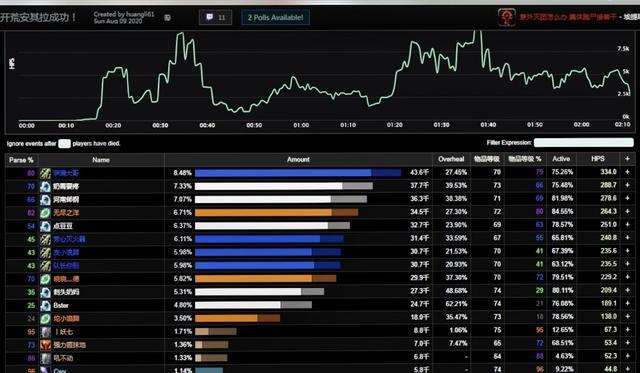Click the white healing bar in the 7.33% row
Image resolution: width=640 pixels, height=373 pixels.
(284, 186)
